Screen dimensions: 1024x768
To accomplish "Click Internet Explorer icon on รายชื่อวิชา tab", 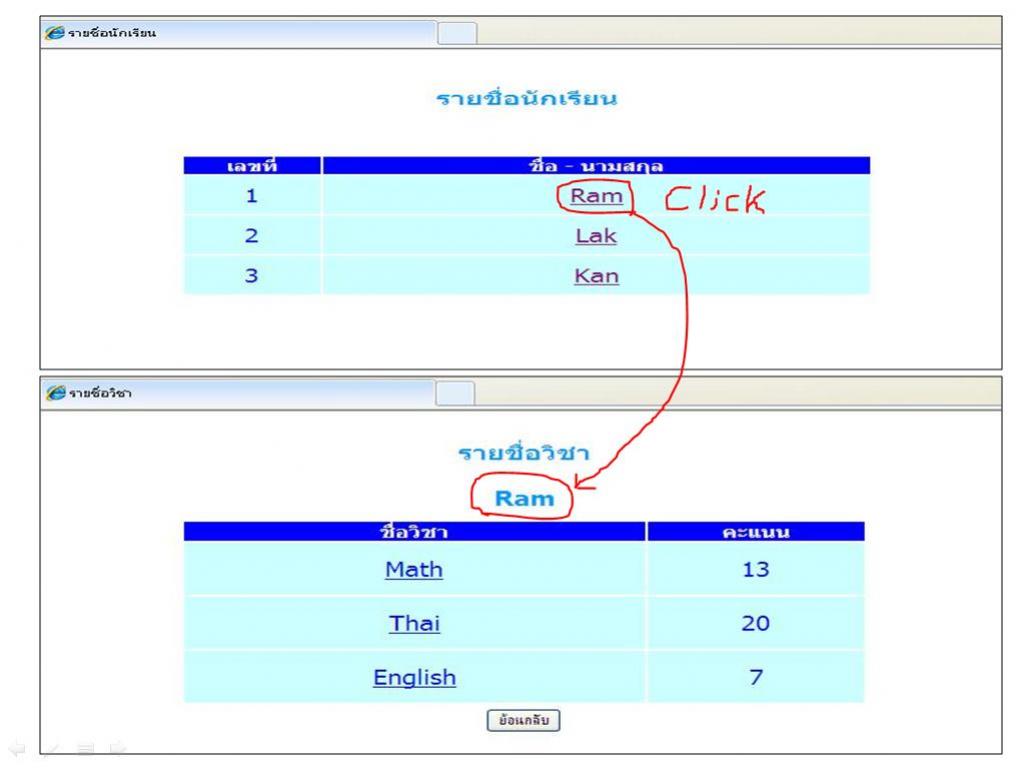I will [x=56, y=393].
